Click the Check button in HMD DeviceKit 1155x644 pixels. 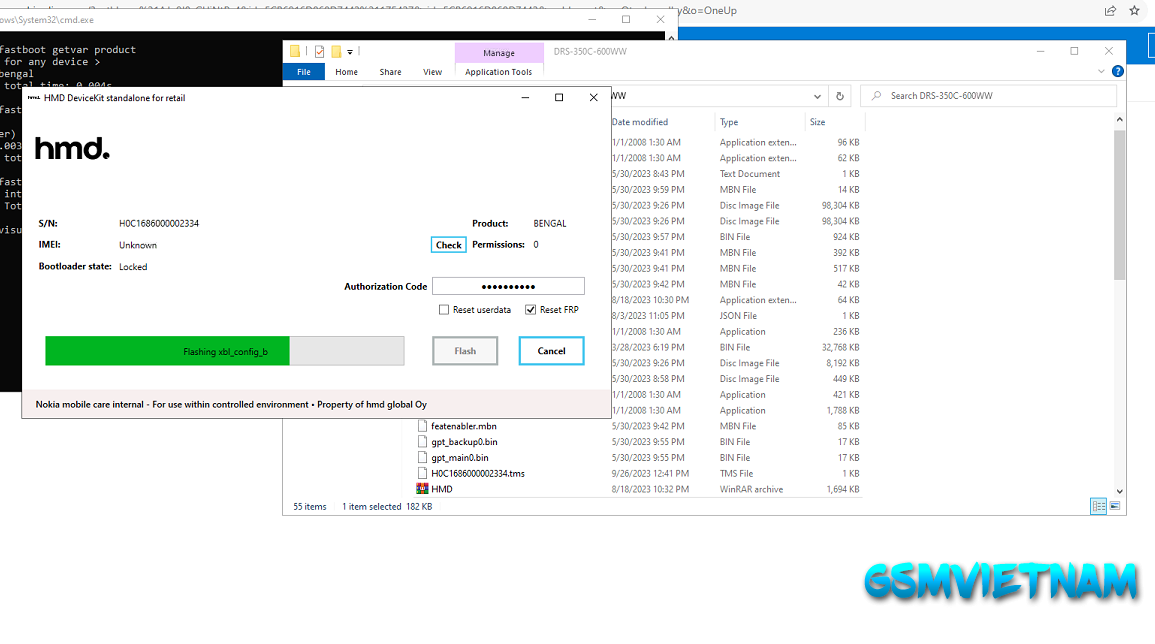tap(448, 245)
